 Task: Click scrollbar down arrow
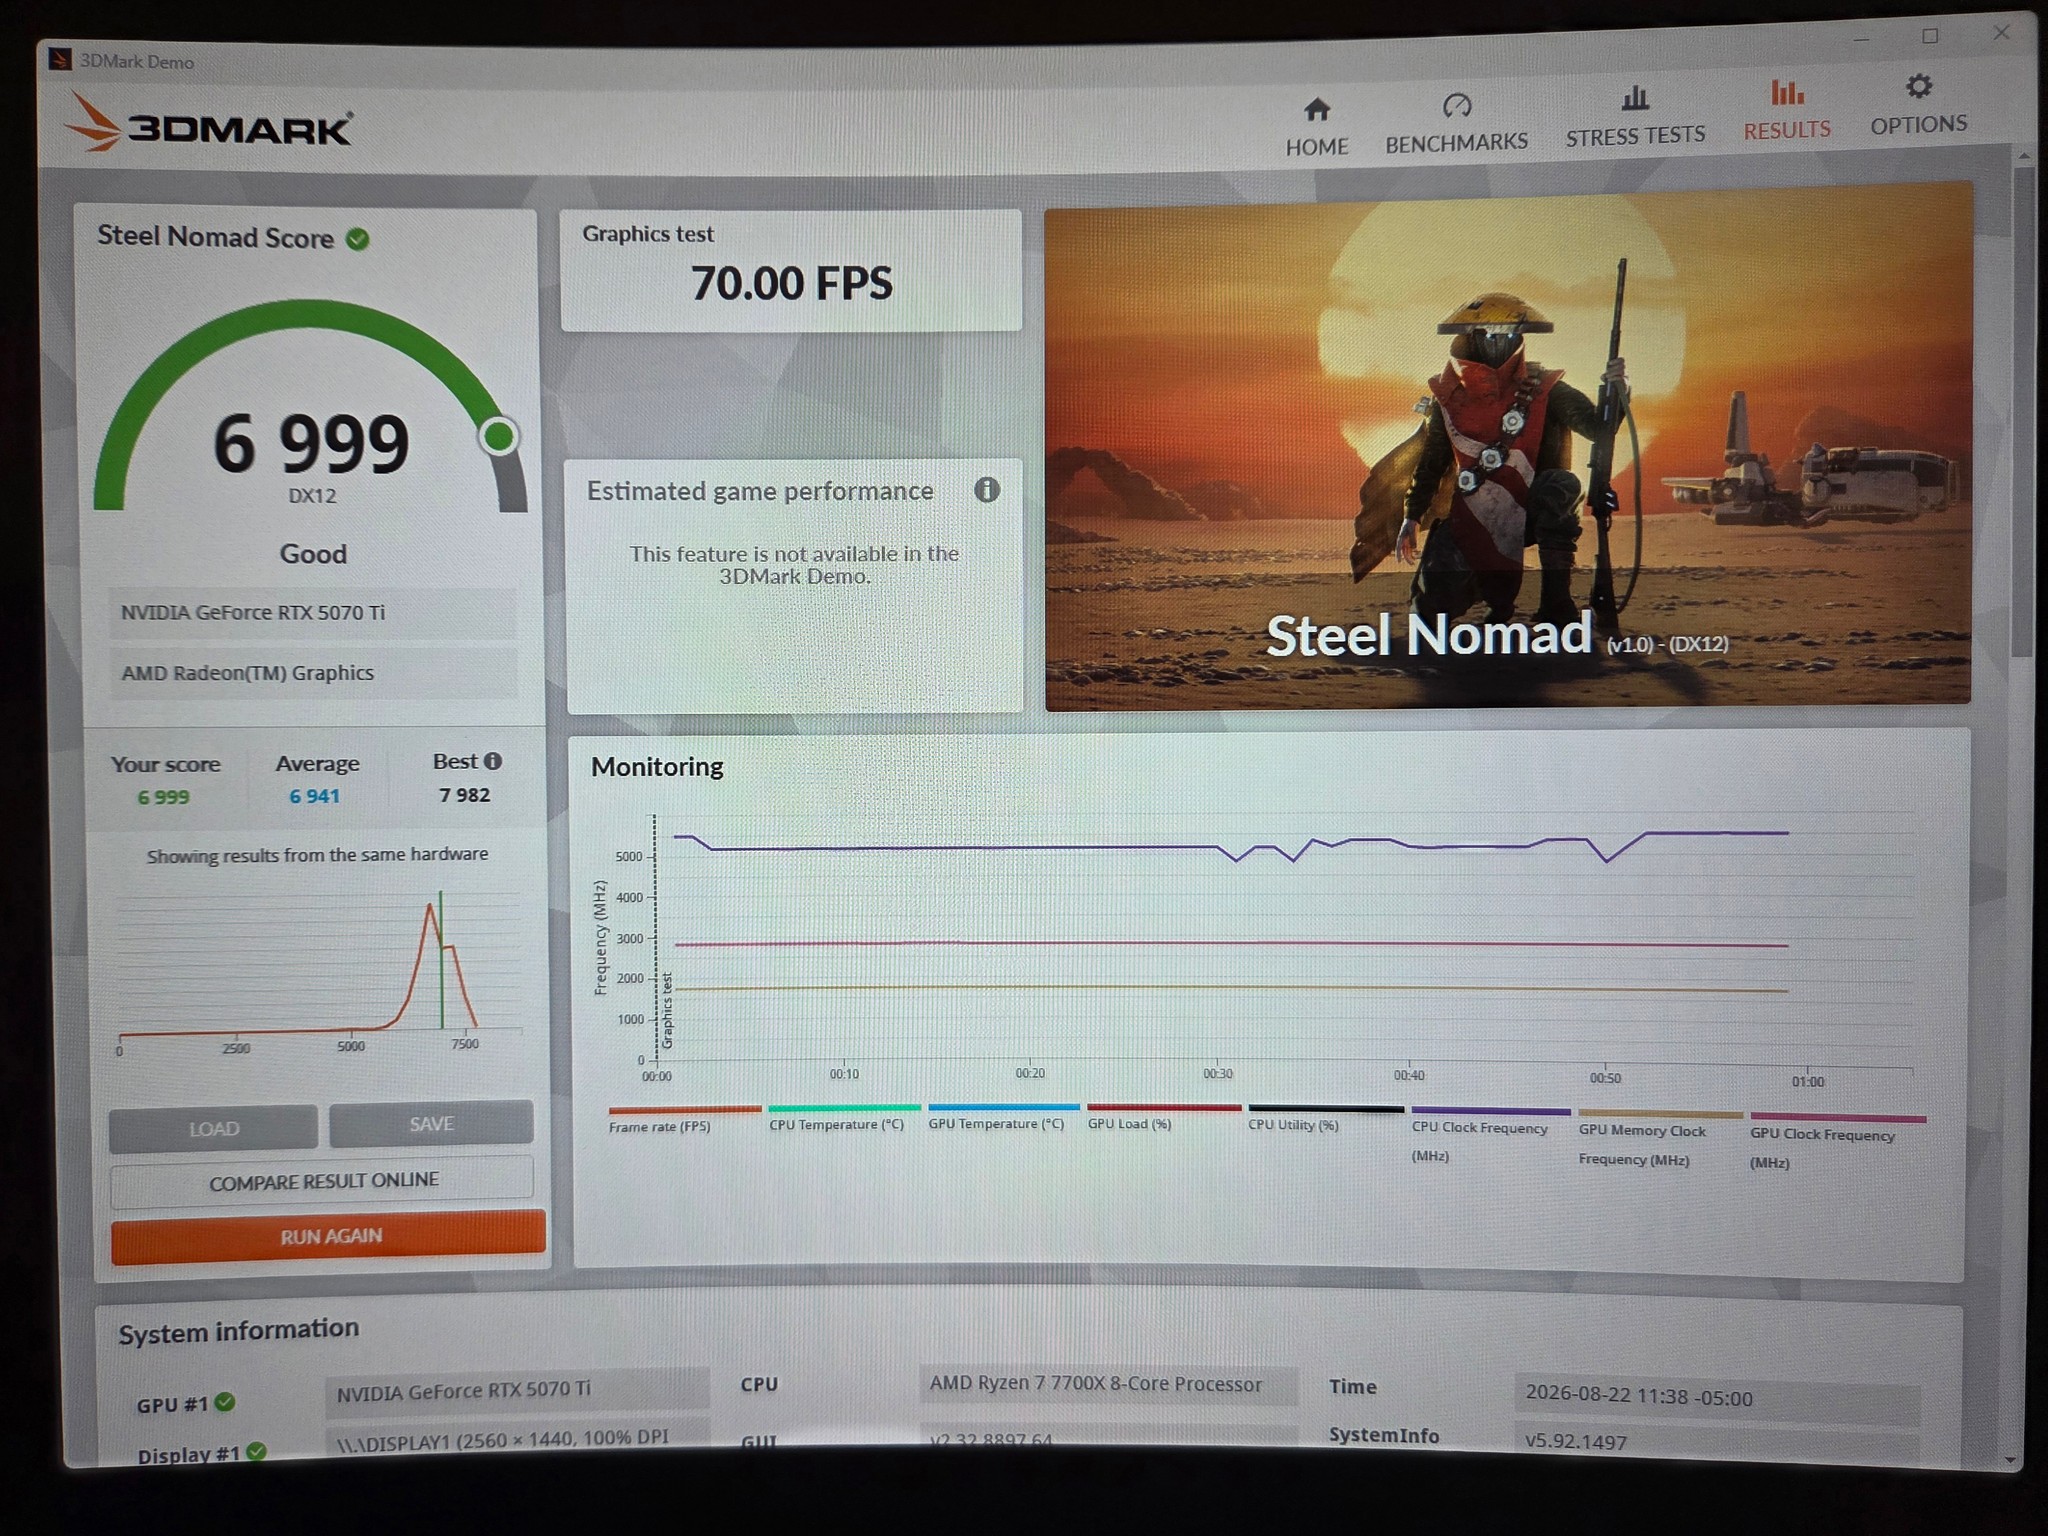click(2011, 1460)
